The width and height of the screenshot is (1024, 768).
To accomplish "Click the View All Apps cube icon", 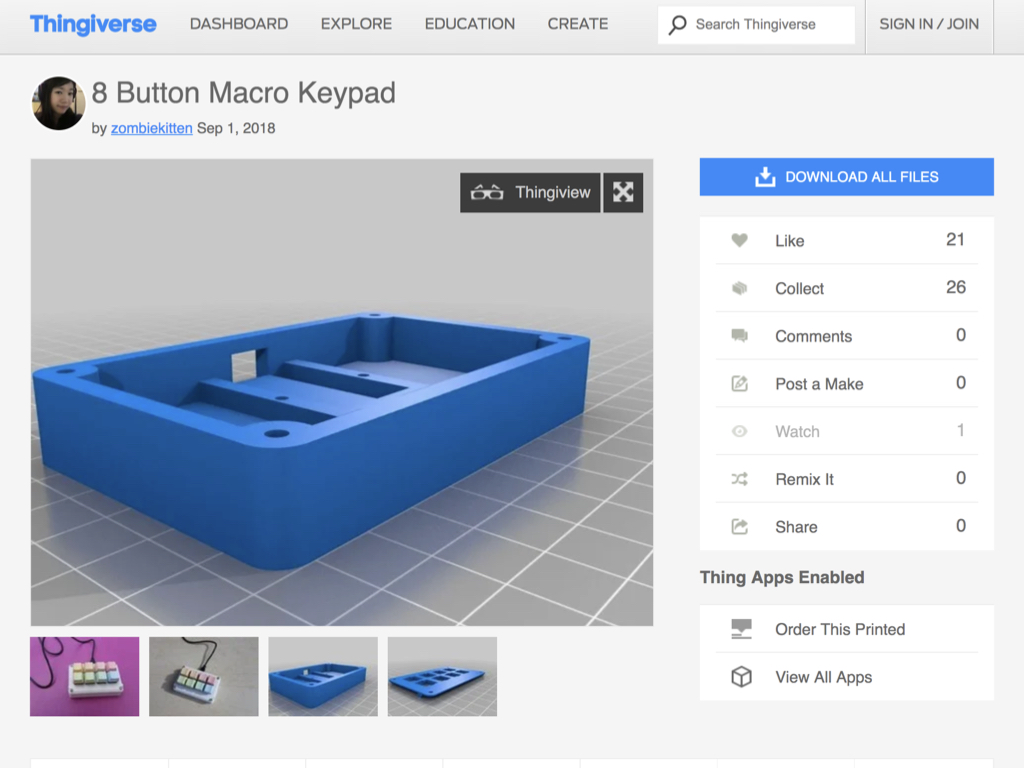I will tap(741, 677).
